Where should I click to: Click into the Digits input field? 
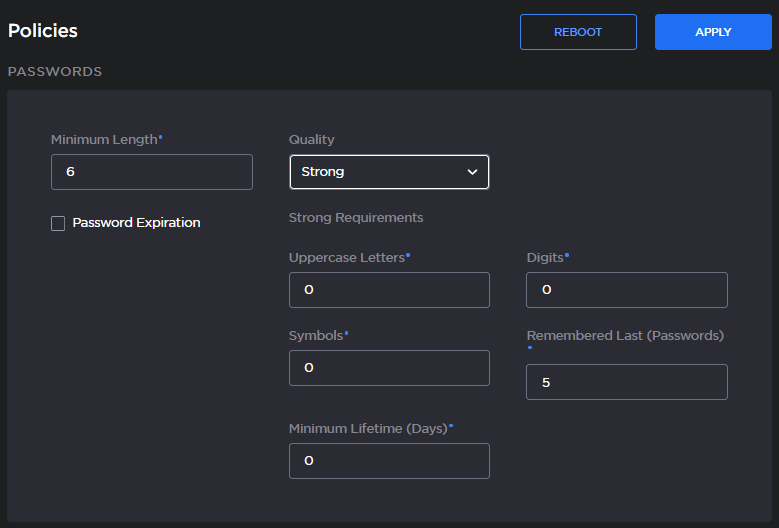(x=626, y=290)
